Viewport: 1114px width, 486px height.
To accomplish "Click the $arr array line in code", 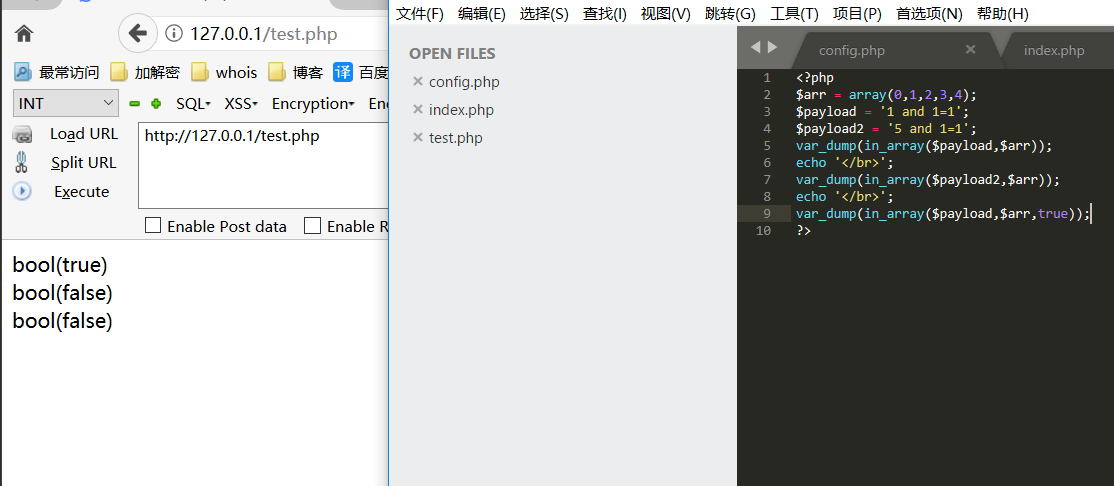I will click(887, 94).
